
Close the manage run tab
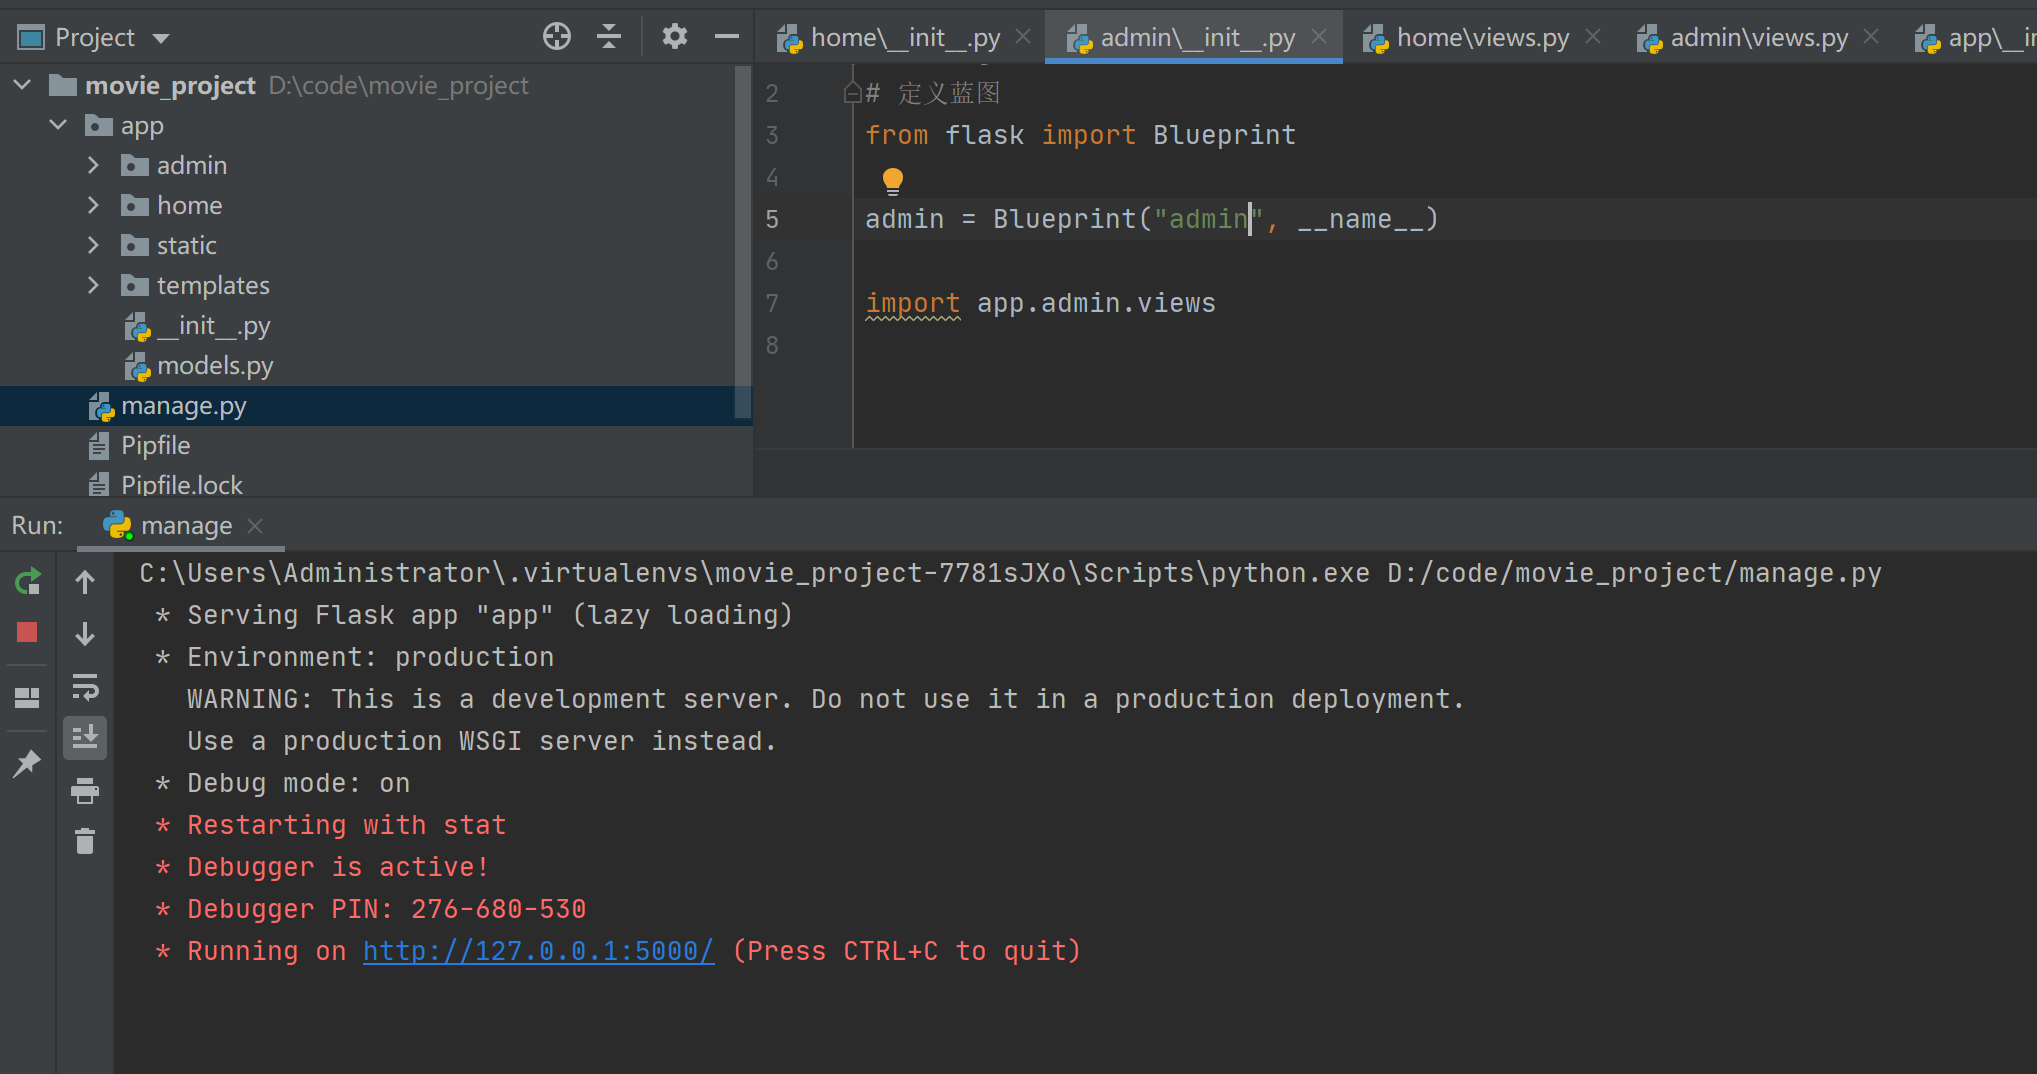click(x=255, y=525)
